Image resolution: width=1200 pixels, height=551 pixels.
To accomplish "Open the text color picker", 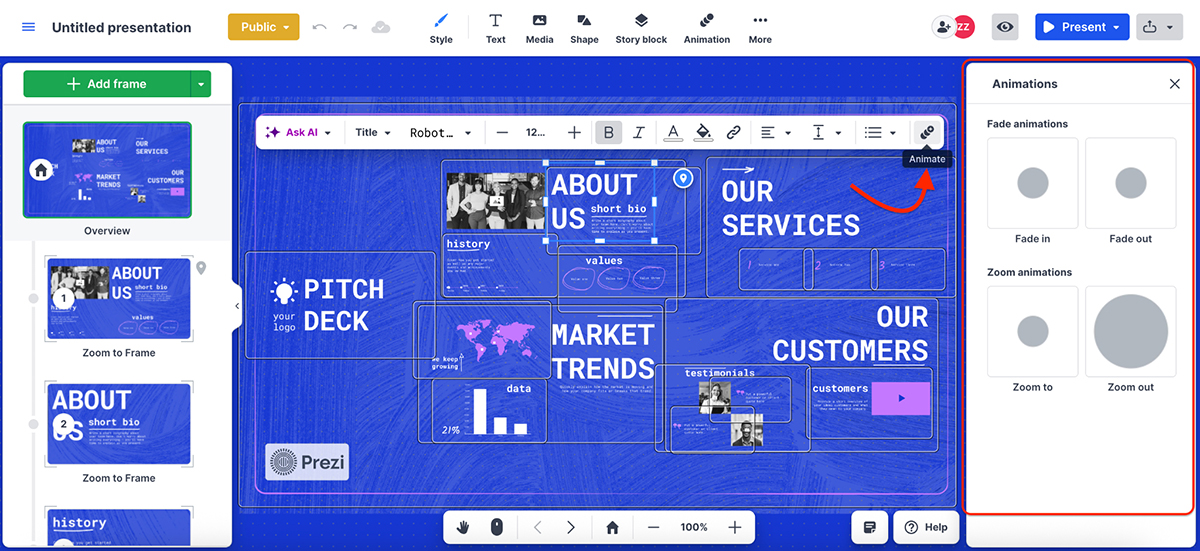I will [x=673, y=132].
